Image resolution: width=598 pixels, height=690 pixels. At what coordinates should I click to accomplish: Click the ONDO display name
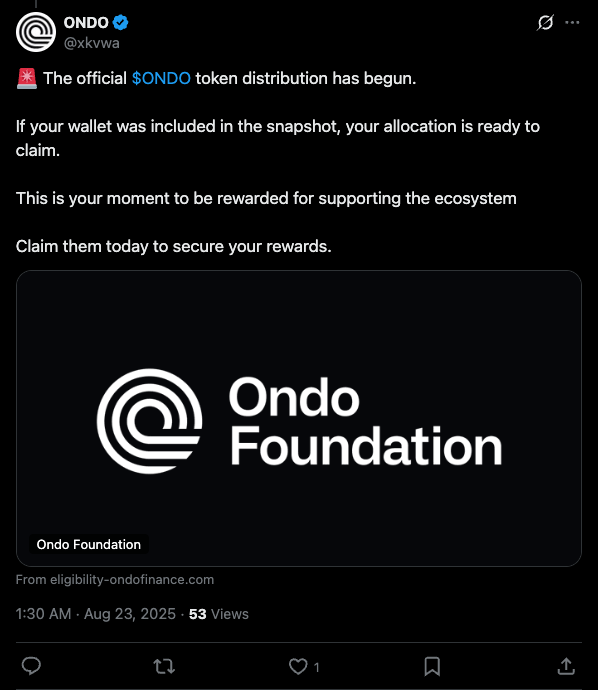(86, 22)
